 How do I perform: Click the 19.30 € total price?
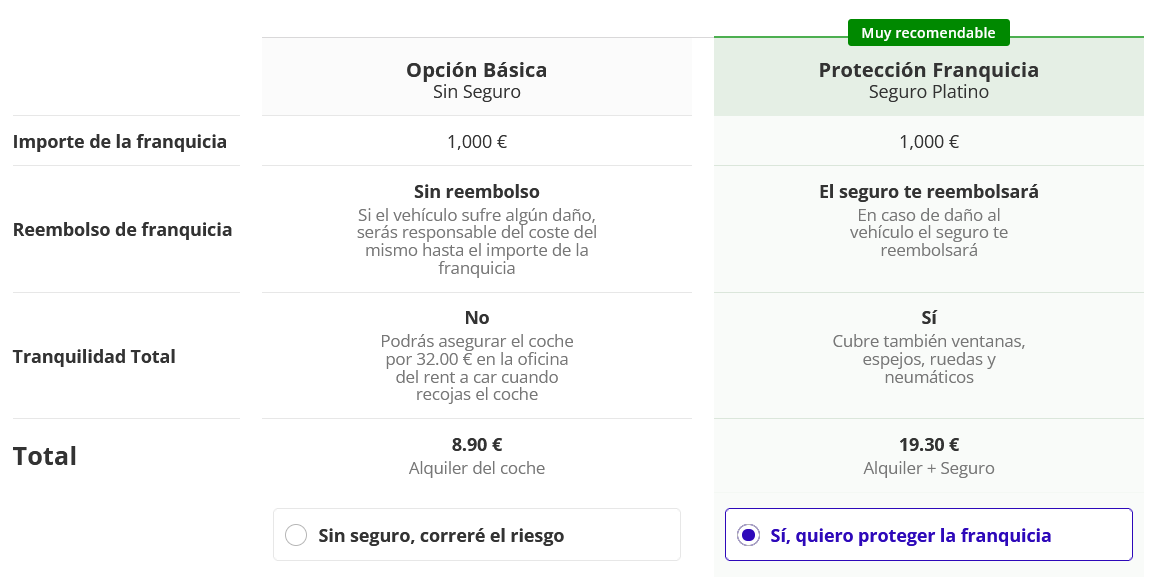point(928,444)
